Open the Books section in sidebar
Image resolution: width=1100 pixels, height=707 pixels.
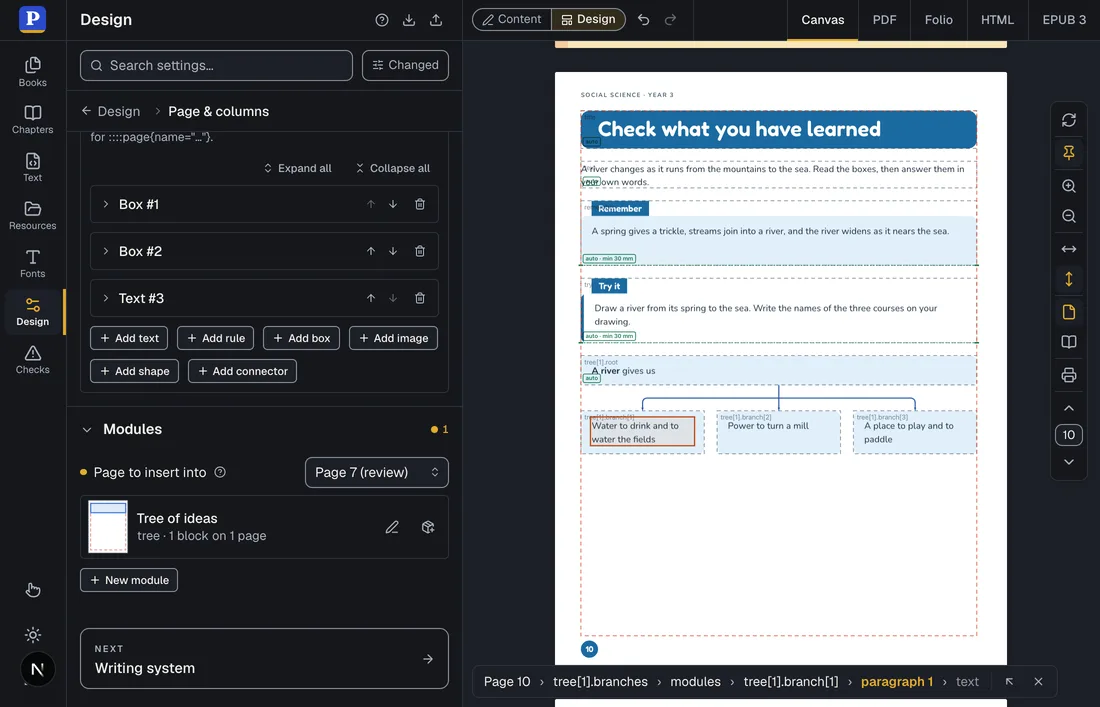[x=32, y=72]
